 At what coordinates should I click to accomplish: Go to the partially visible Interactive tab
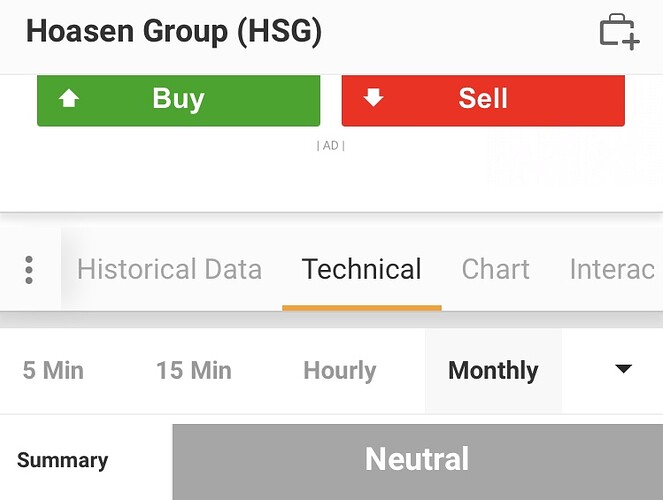[x=612, y=270]
